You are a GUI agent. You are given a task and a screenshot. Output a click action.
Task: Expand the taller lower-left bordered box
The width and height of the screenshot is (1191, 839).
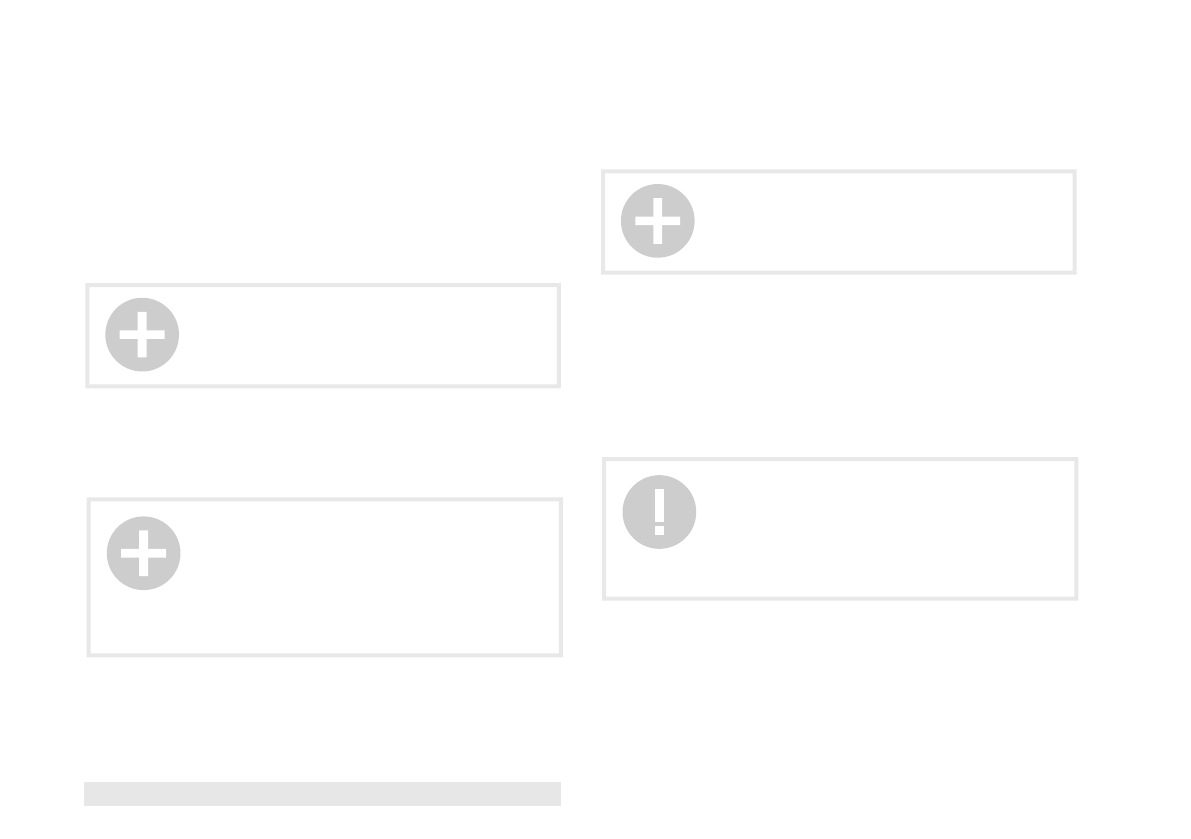click(325, 577)
